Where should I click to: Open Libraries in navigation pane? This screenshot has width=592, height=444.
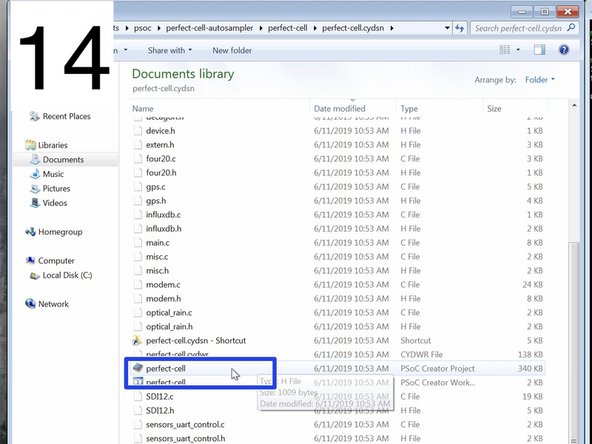click(46, 145)
